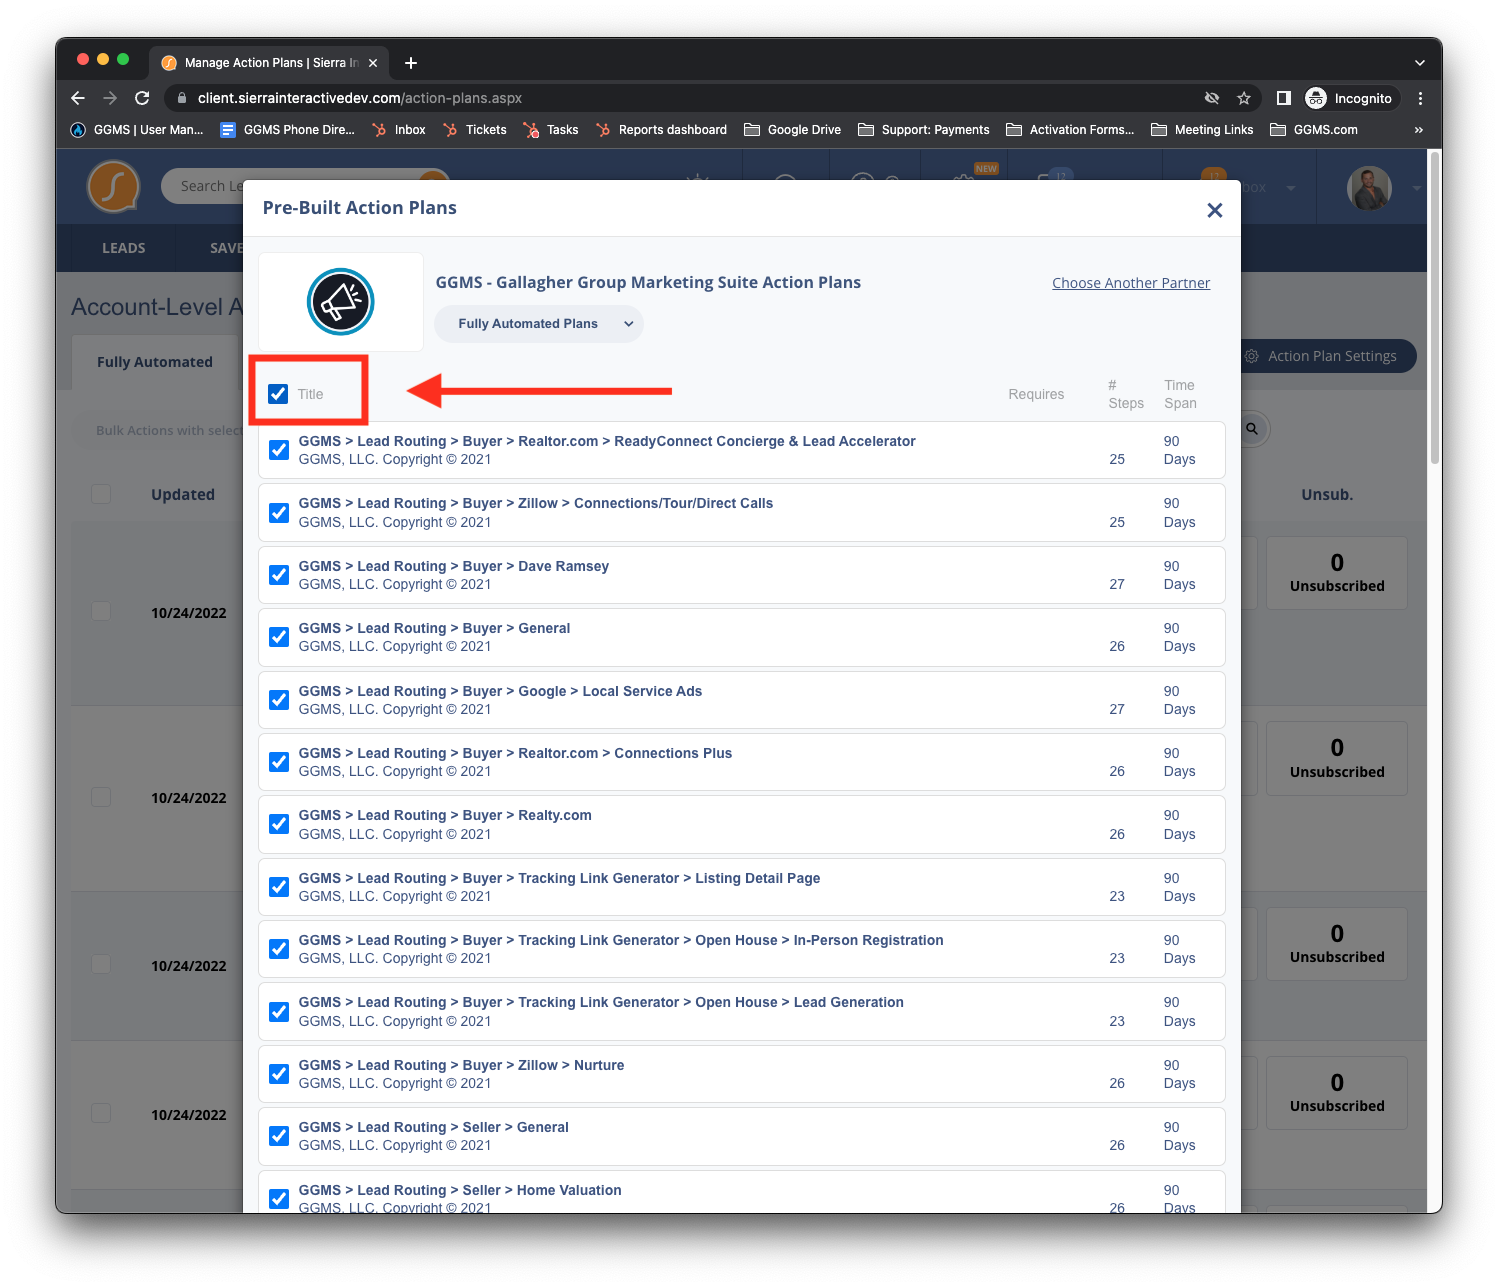The width and height of the screenshot is (1498, 1287).
Task: Open the Buyer > Dave Ramsey plan title
Action: point(454,566)
